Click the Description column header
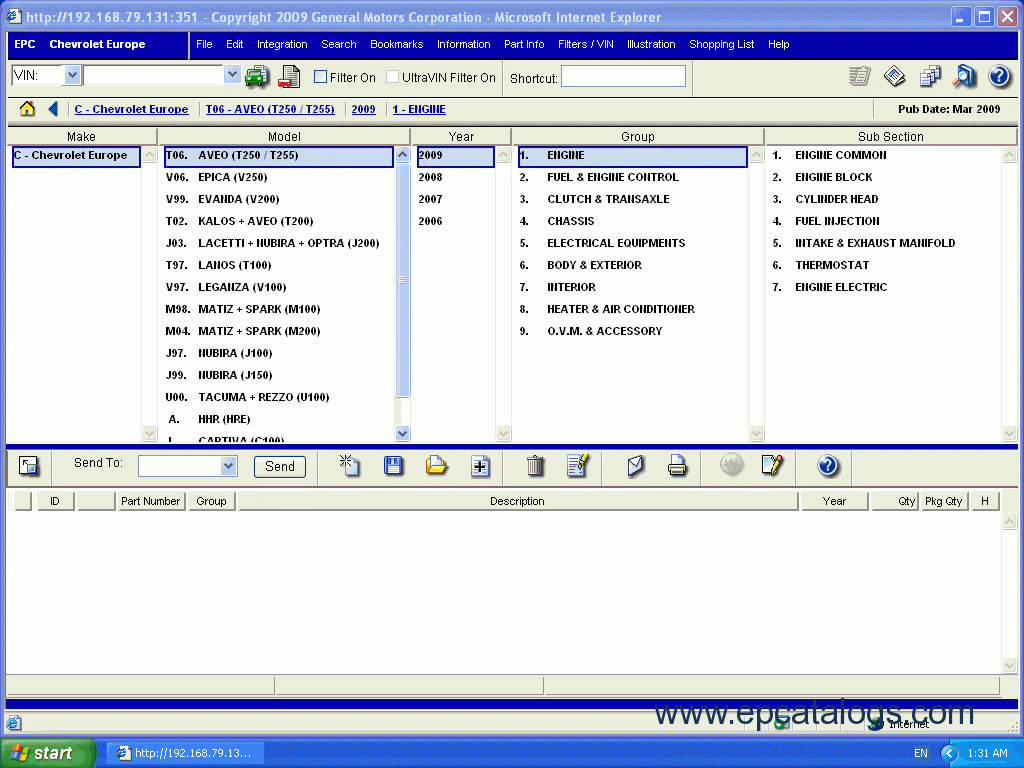1024x768 pixels. pos(517,501)
